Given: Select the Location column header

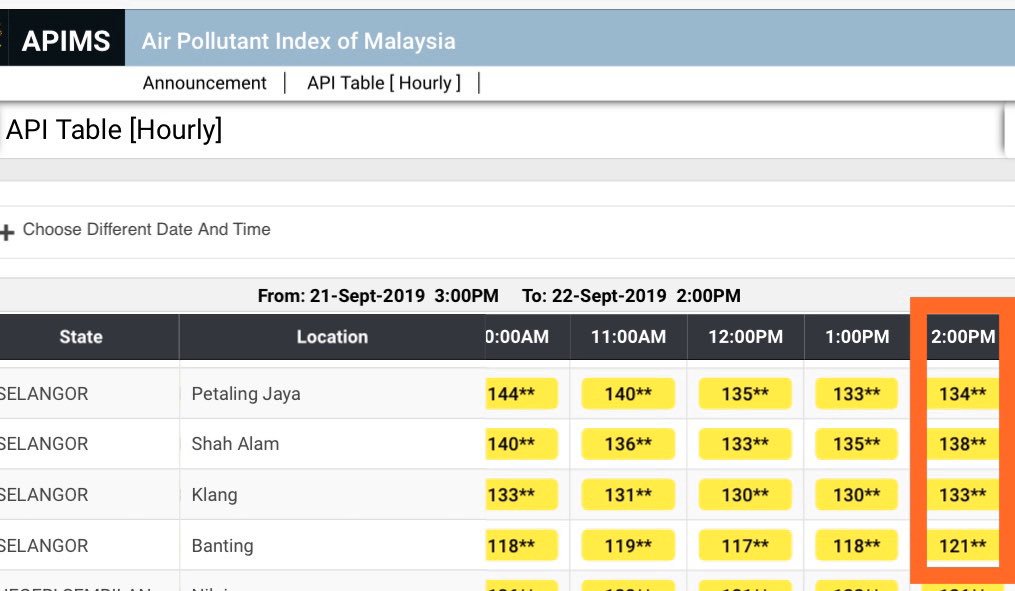Looking at the screenshot, I should point(332,337).
